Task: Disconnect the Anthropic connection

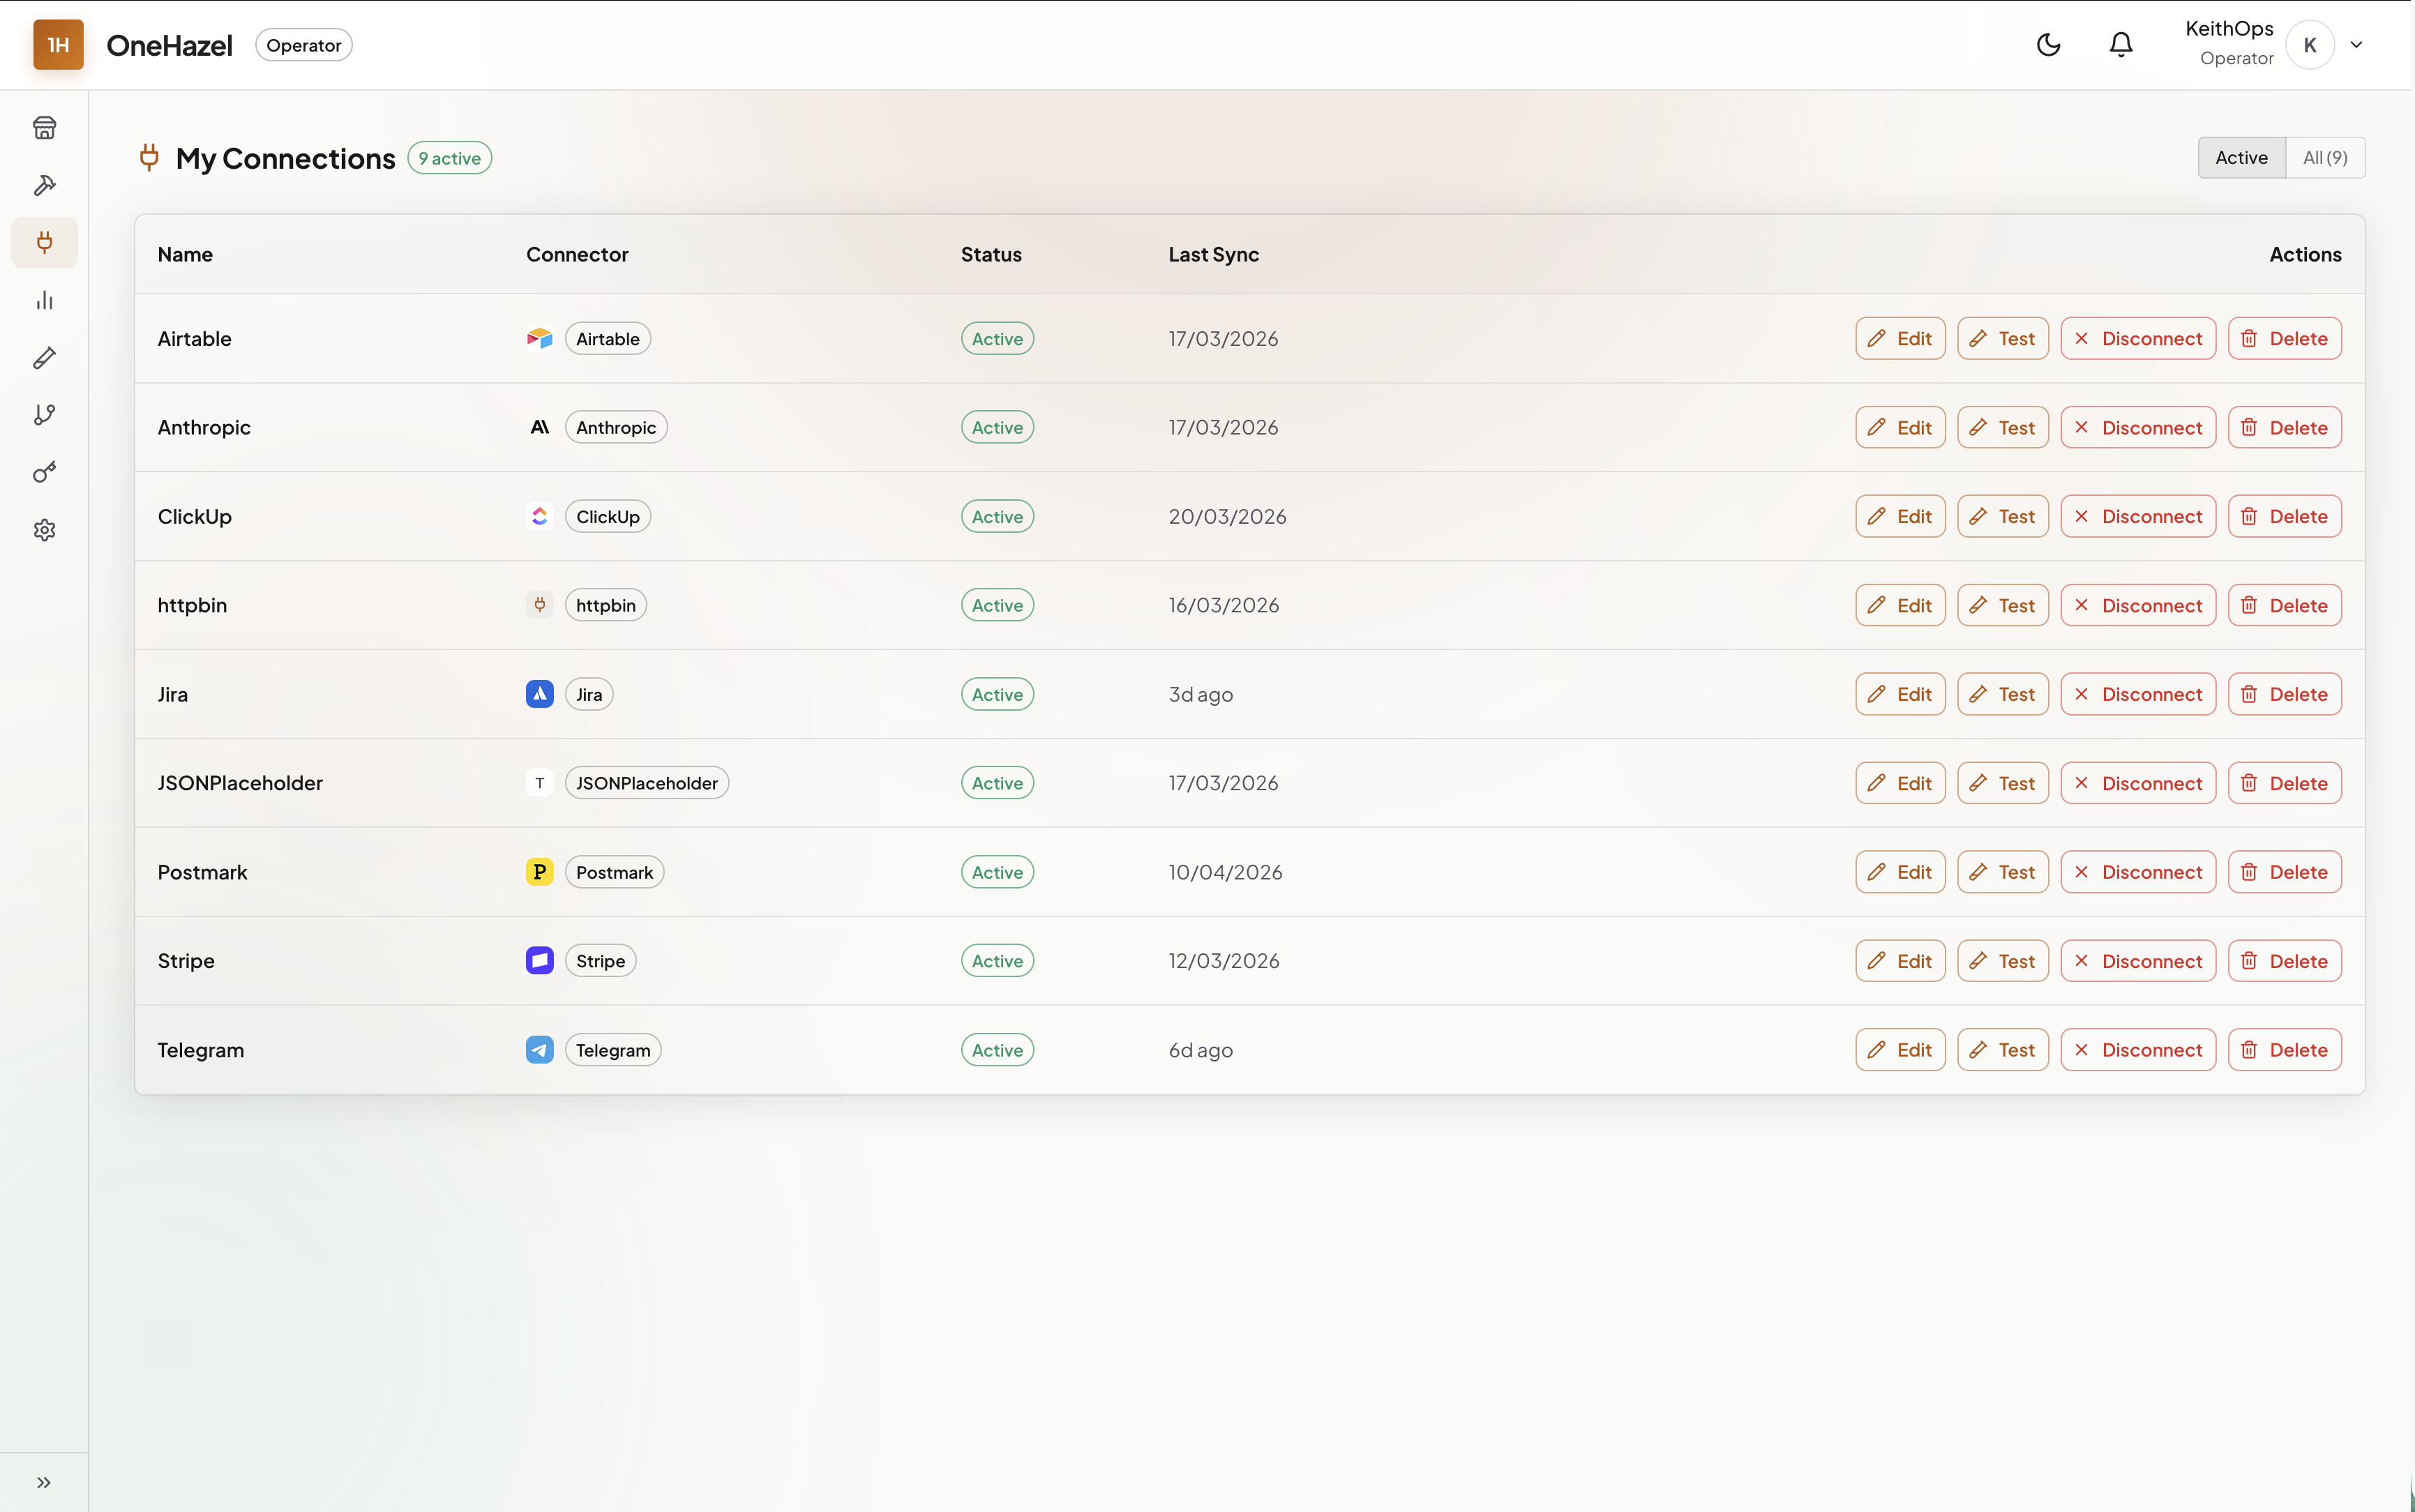Action: click(2138, 427)
